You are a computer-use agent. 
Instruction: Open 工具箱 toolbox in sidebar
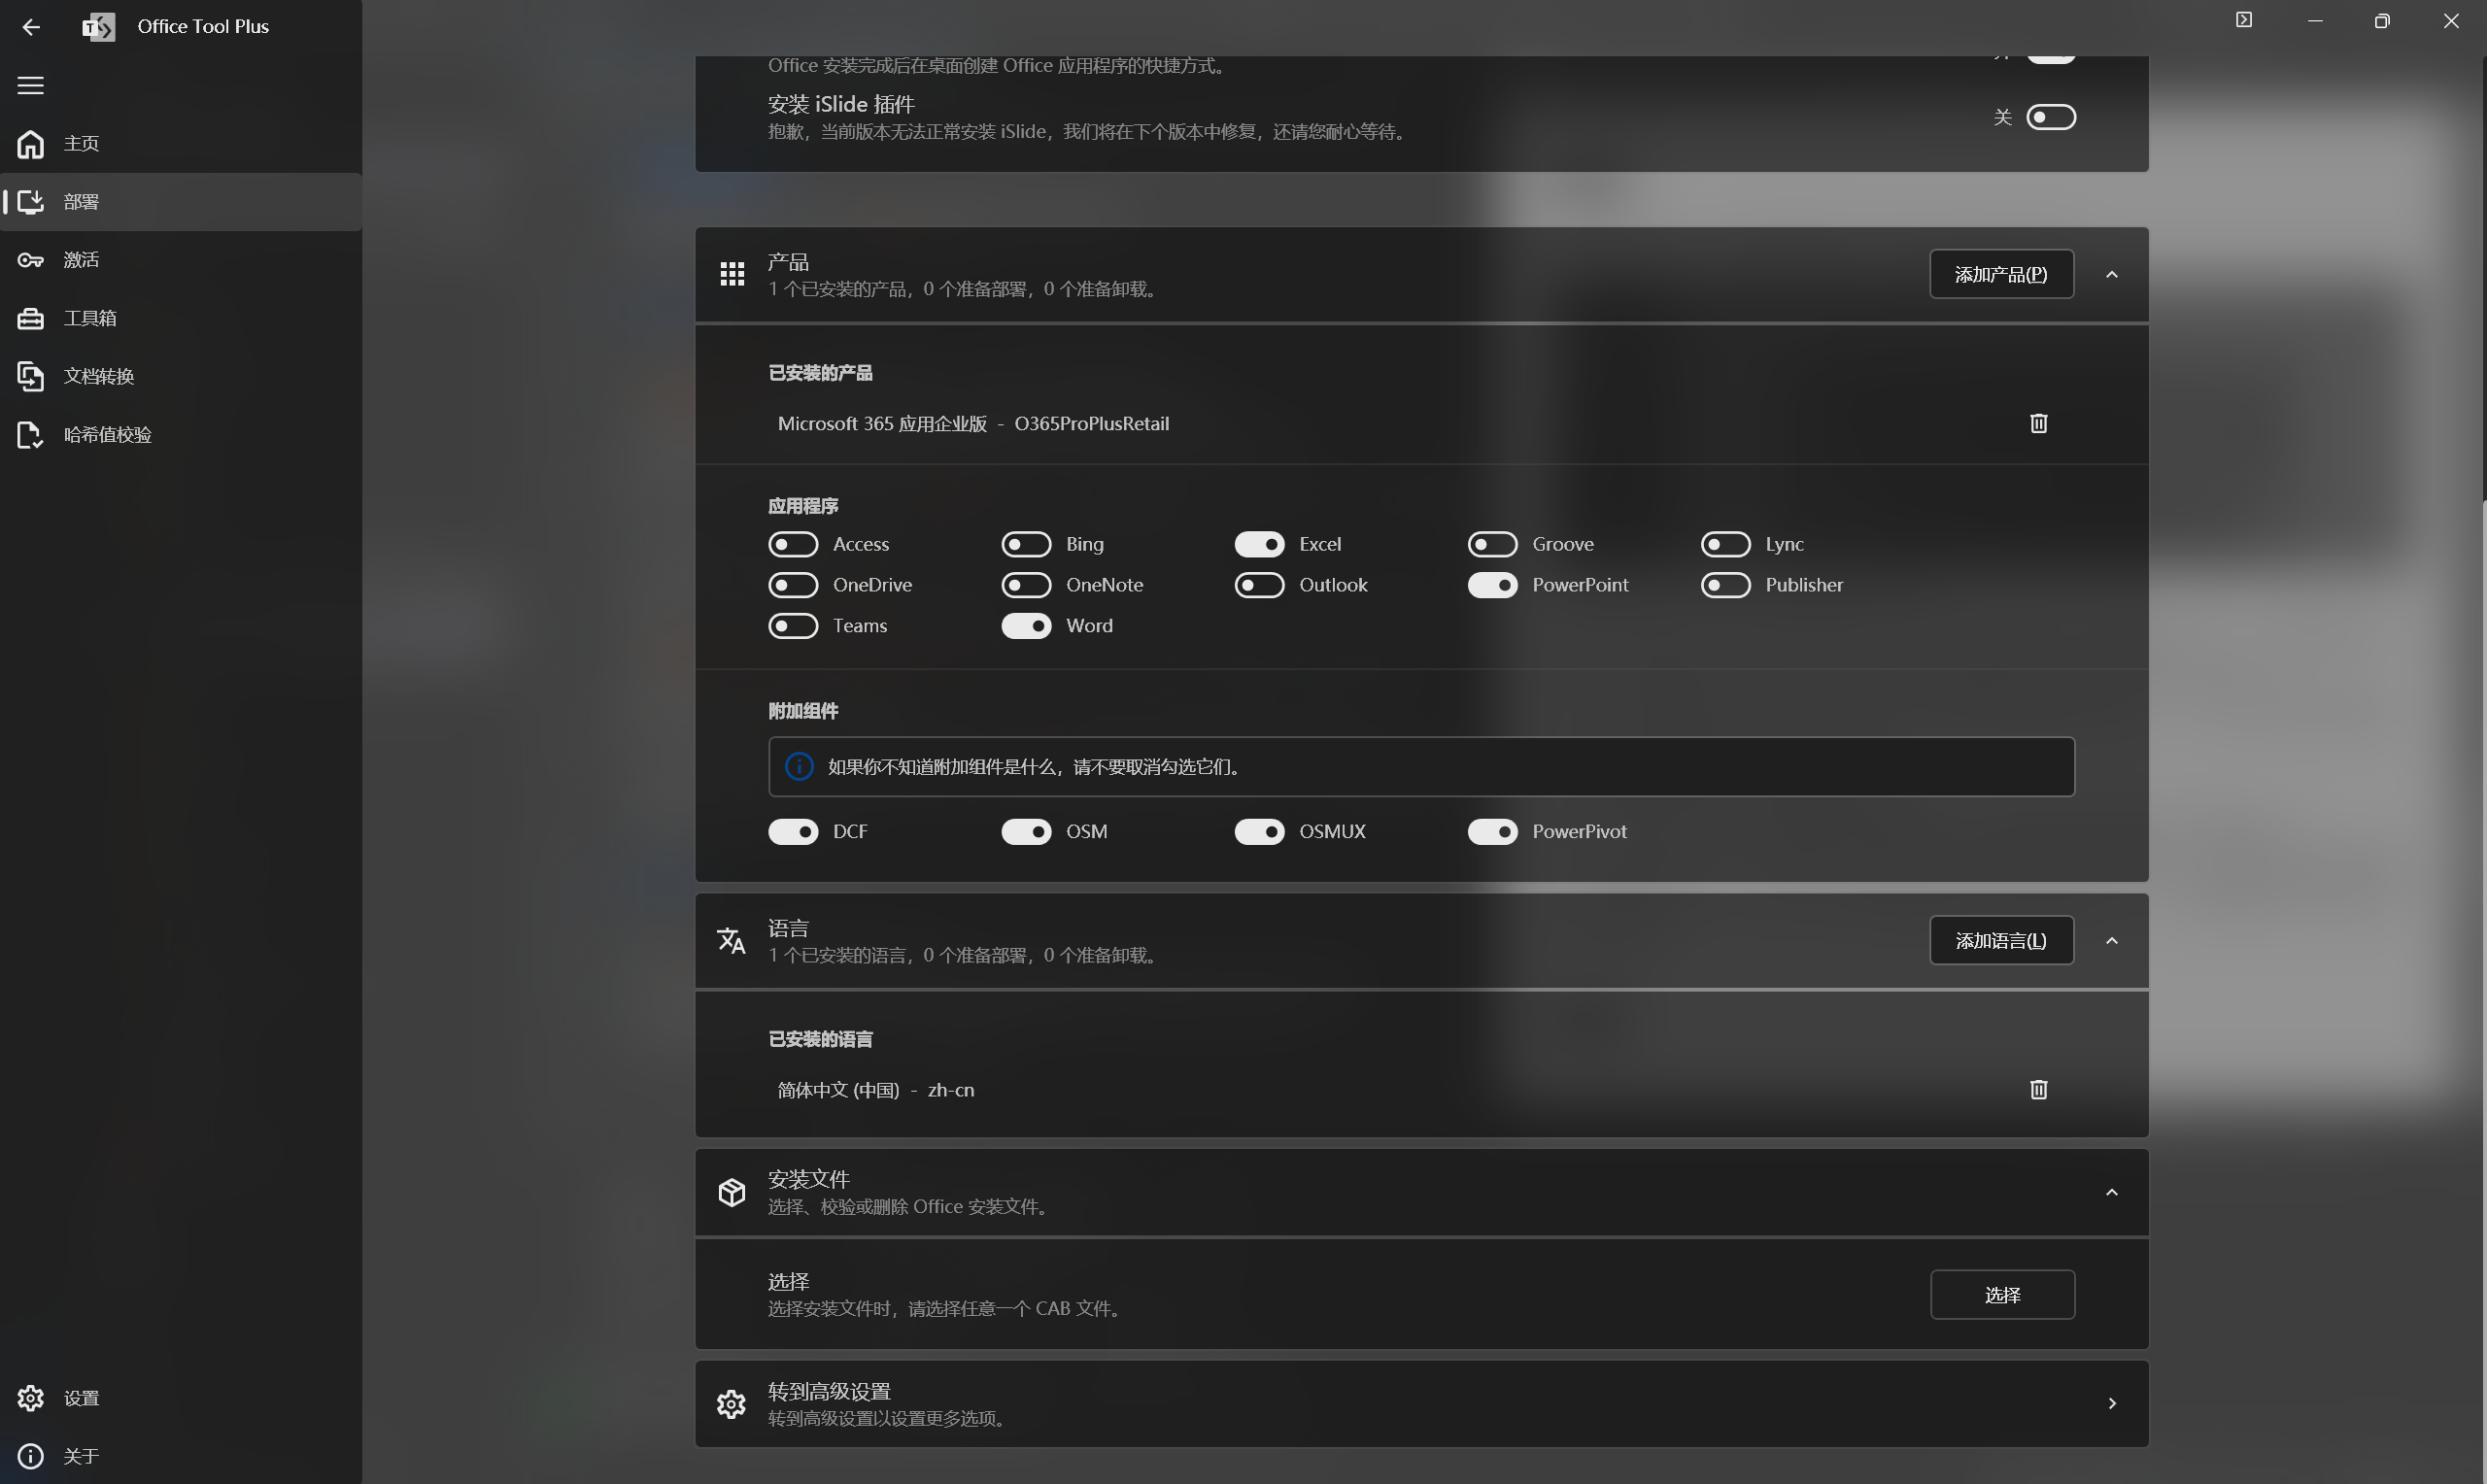[x=89, y=318]
